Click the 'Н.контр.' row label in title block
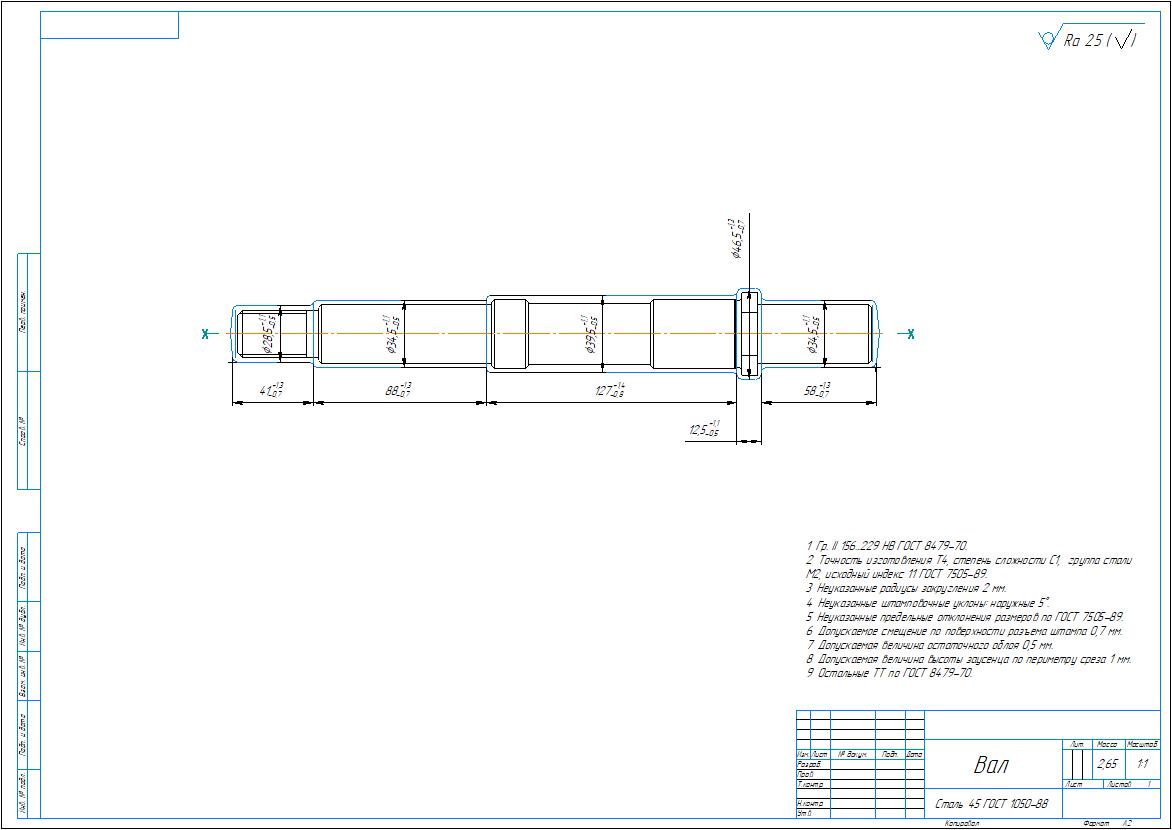The image size is (1172, 830). click(810, 804)
